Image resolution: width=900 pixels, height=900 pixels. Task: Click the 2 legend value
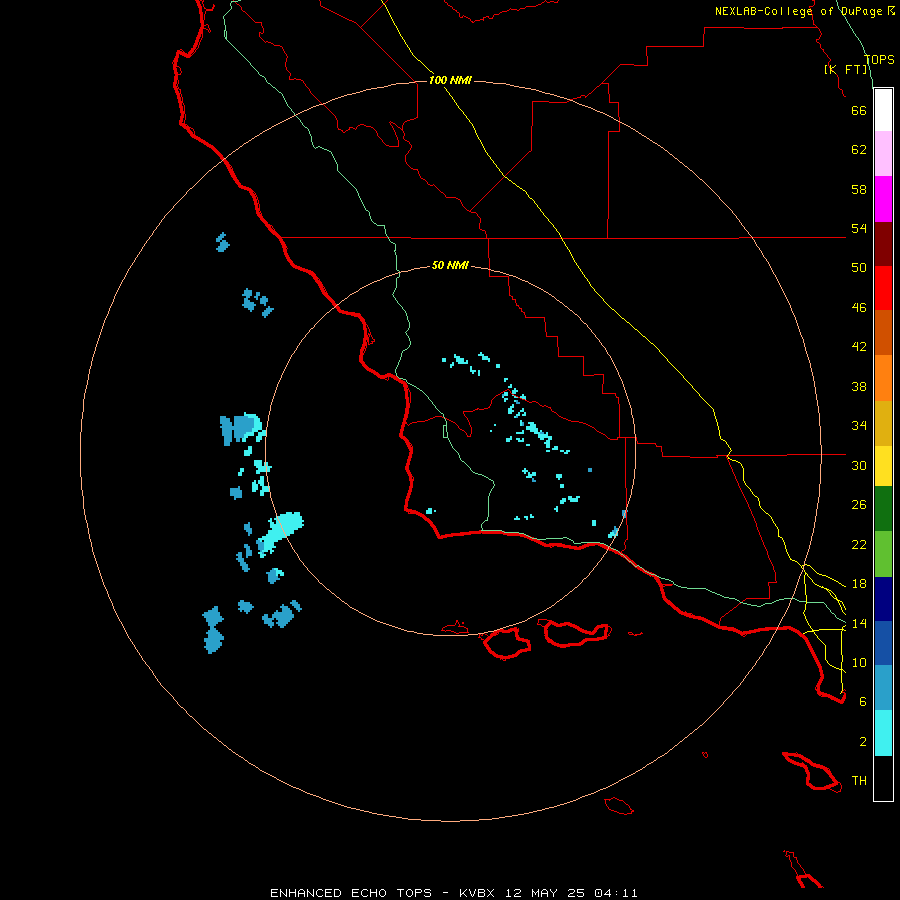(x=863, y=742)
